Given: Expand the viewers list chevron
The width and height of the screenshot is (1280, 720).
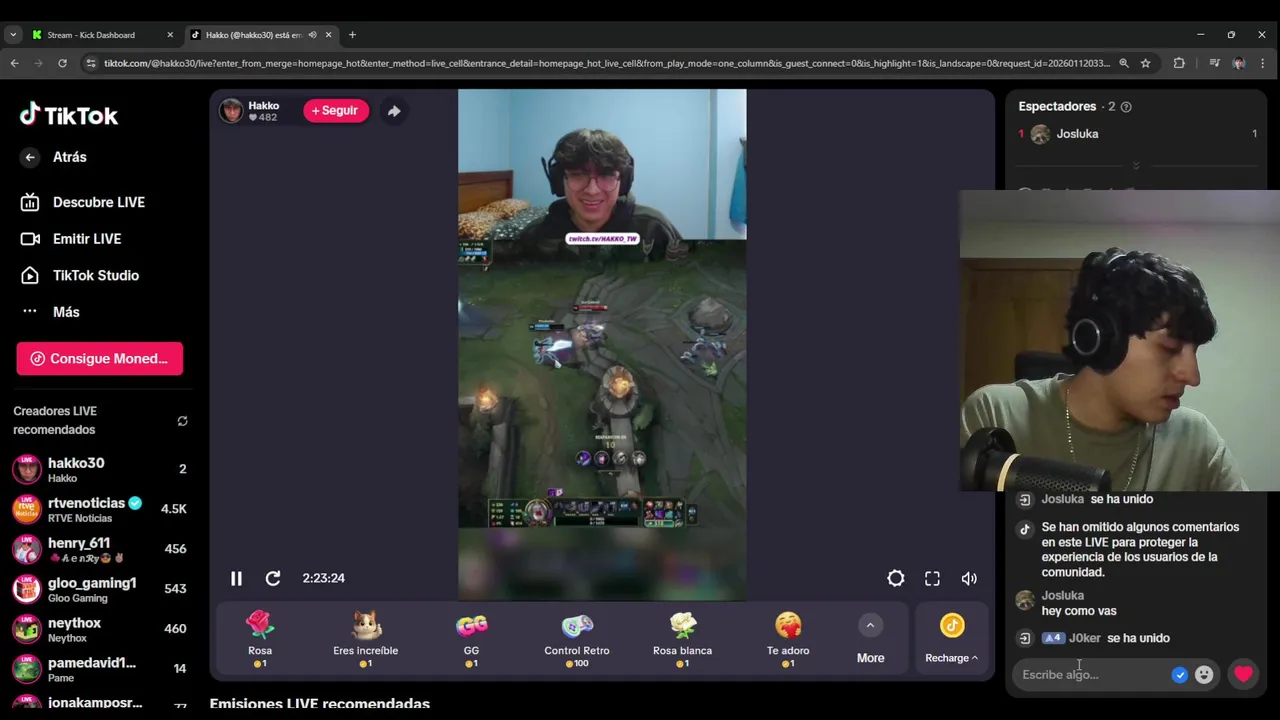Looking at the screenshot, I should (x=1136, y=165).
